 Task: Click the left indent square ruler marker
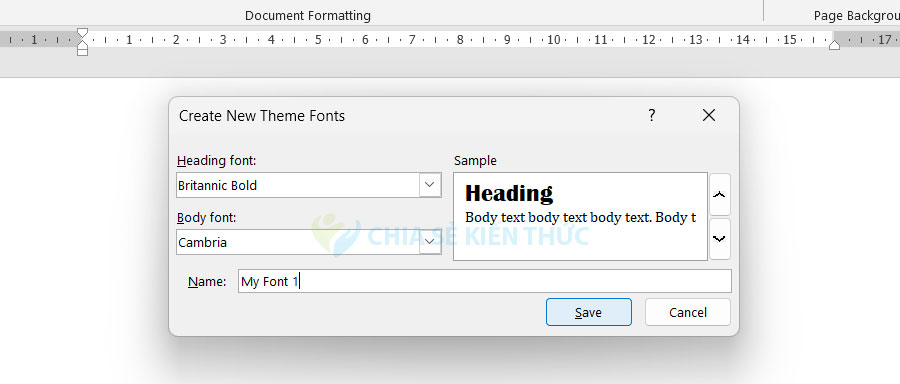pyautogui.click(x=83, y=52)
